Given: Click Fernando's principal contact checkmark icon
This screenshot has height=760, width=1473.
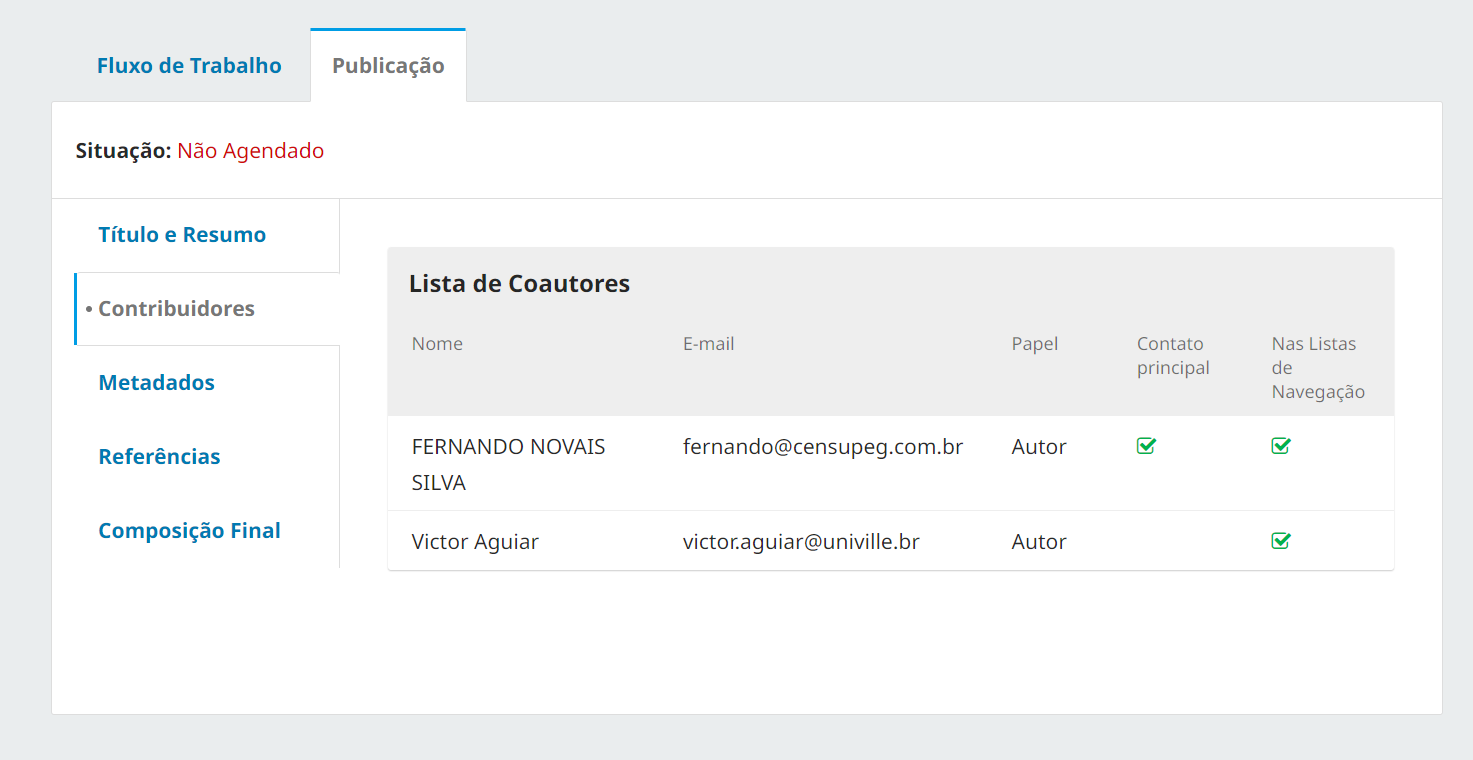Looking at the screenshot, I should click(x=1146, y=446).
